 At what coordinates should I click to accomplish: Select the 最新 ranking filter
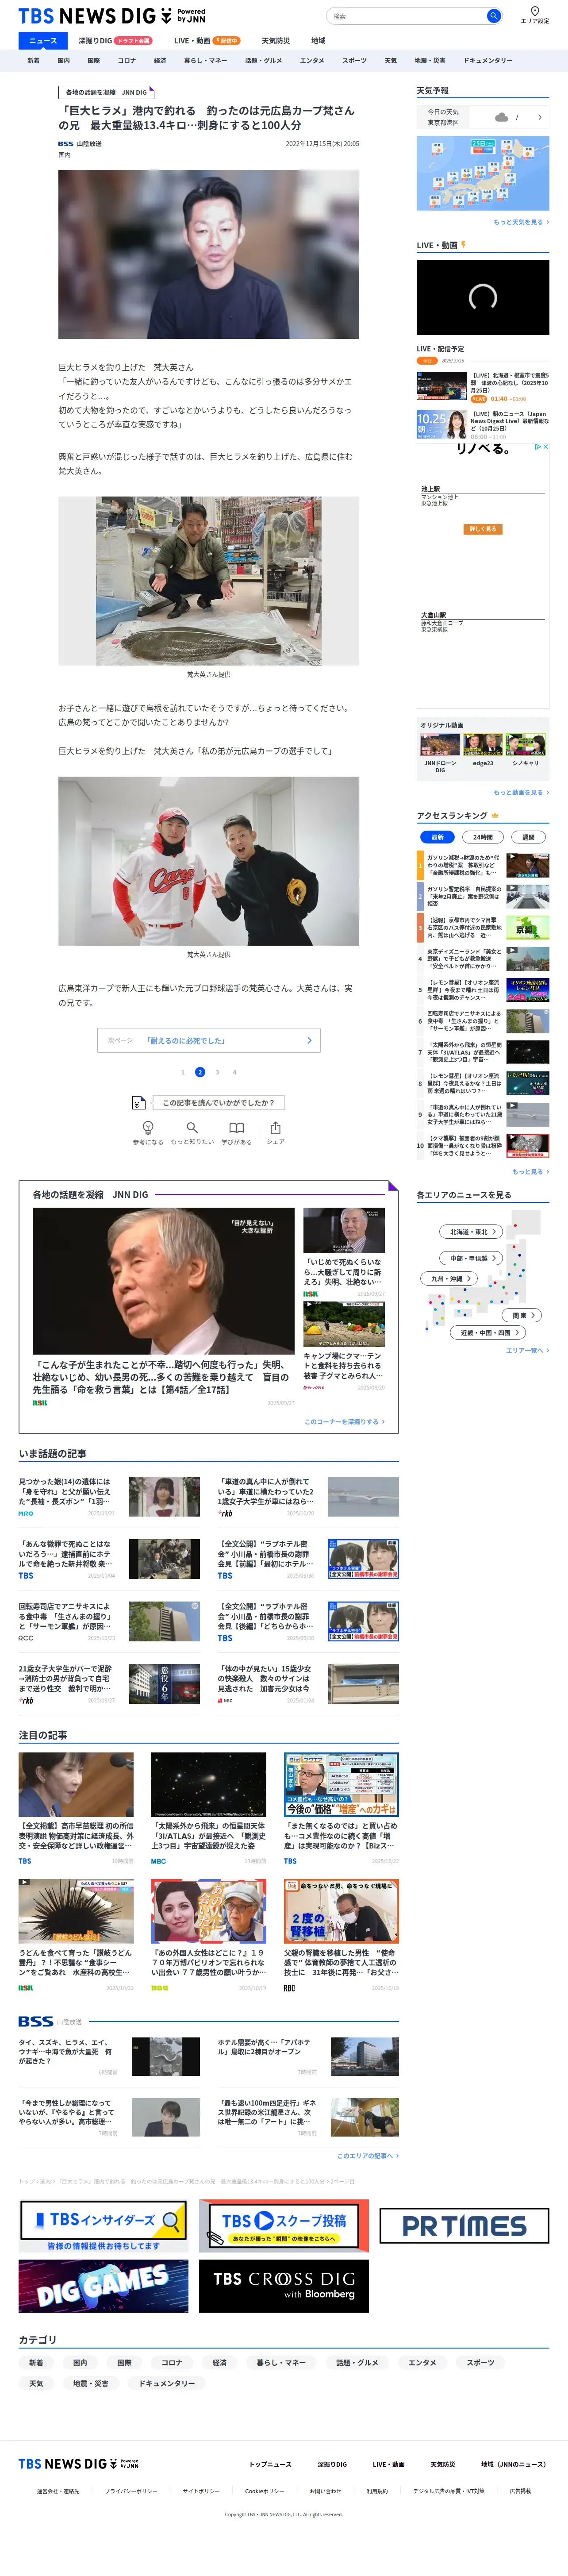pos(437,837)
